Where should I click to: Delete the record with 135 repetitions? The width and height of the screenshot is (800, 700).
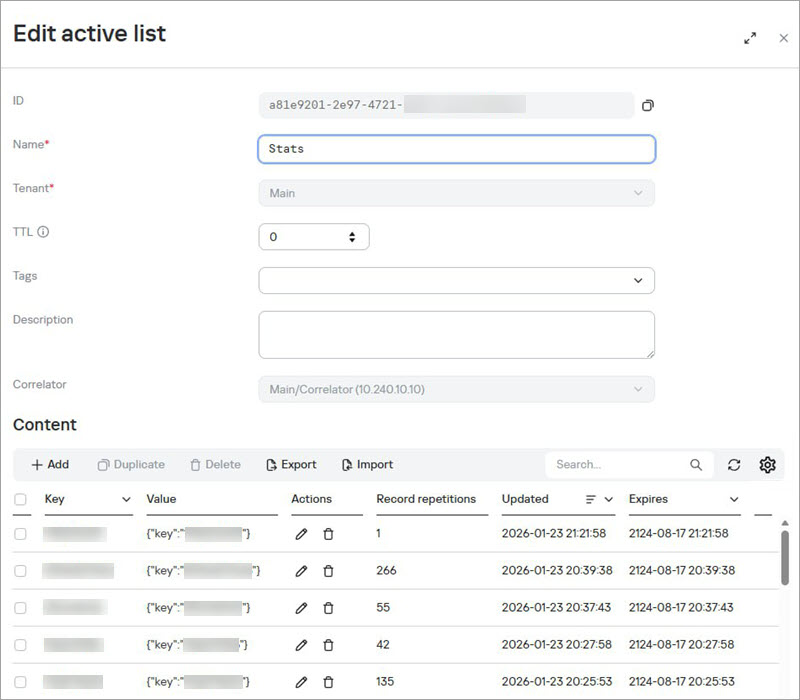point(328,682)
